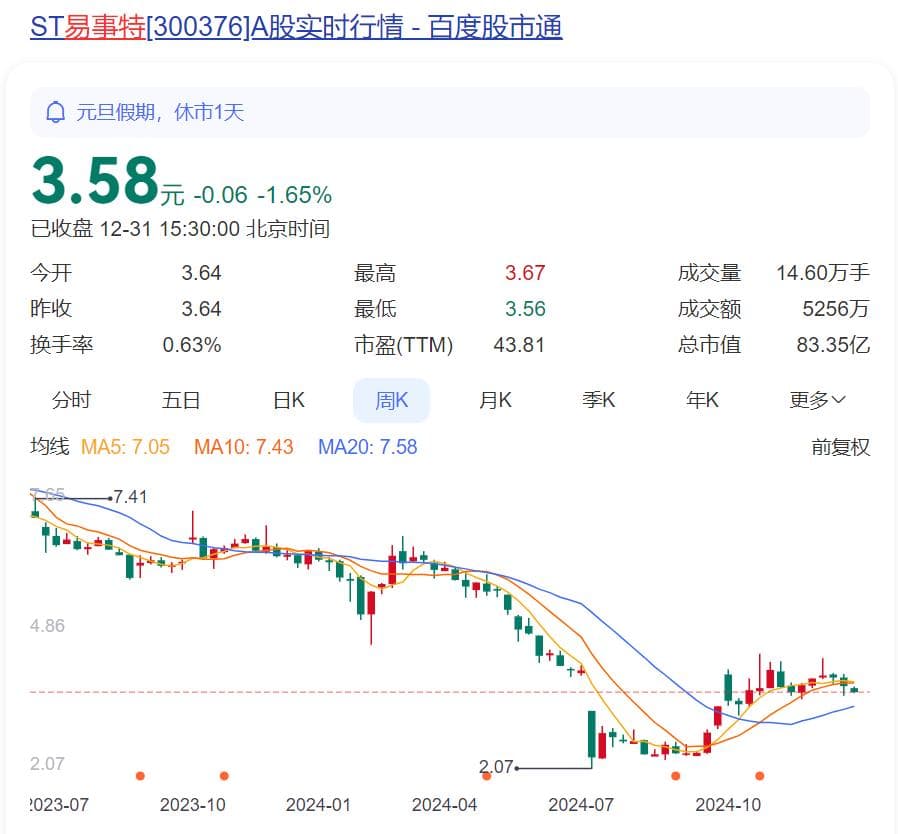Click the orange event dot left of 2024-10
Image resolution: width=898 pixels, height=834 pixels.
[675, 776]
